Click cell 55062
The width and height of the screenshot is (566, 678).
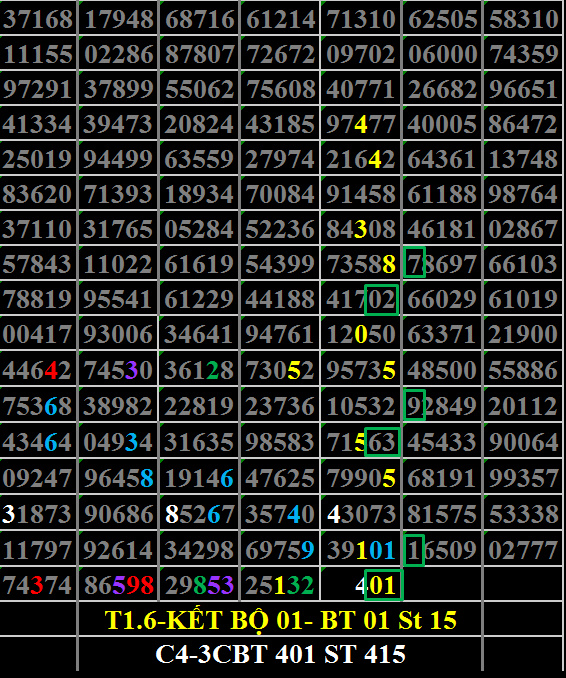pyautogui.click(x=200, y=88)
